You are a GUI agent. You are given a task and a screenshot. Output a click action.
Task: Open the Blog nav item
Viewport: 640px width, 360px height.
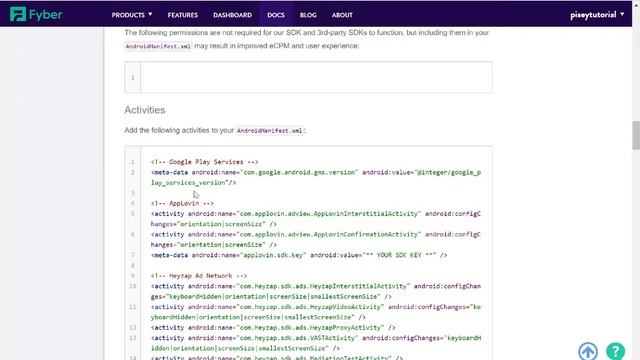(308, 15)
